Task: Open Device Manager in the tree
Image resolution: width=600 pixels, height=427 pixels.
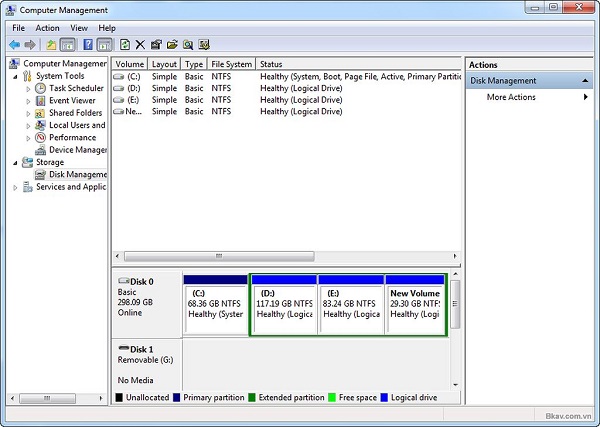Action: click(77, 150)
